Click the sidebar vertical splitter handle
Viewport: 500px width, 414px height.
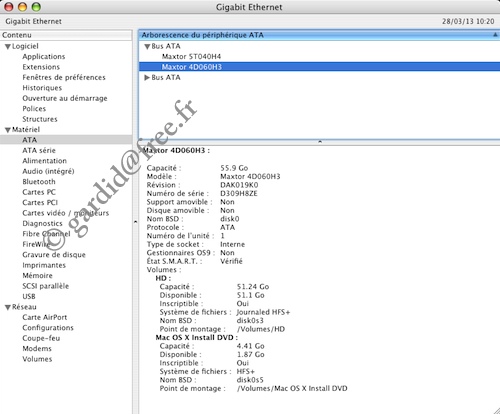pos(135,222)
